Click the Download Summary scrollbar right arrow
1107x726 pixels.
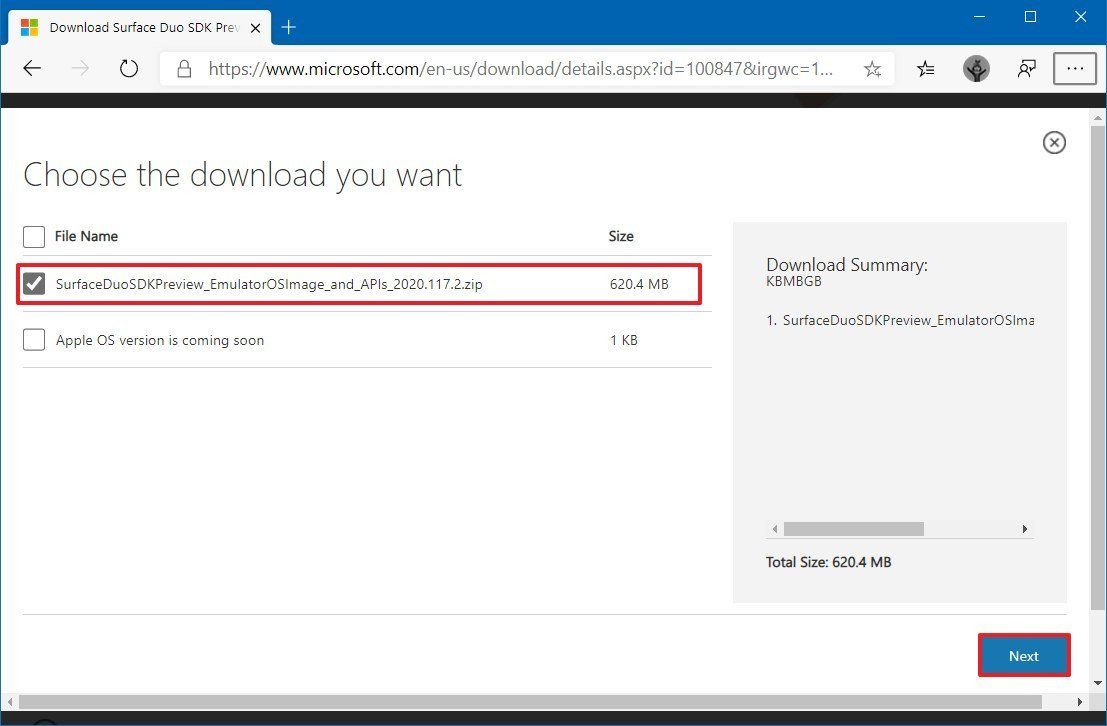coord(1024,528)
